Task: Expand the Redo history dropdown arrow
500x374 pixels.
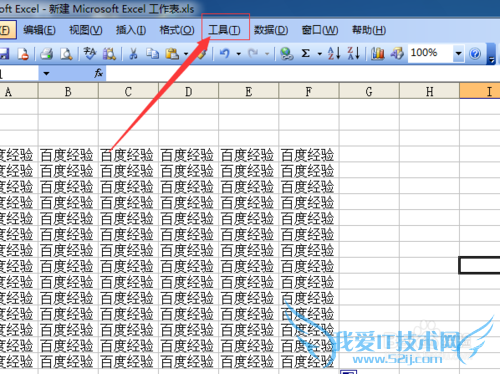Action: pyautogui.click(x=267, y=54)
